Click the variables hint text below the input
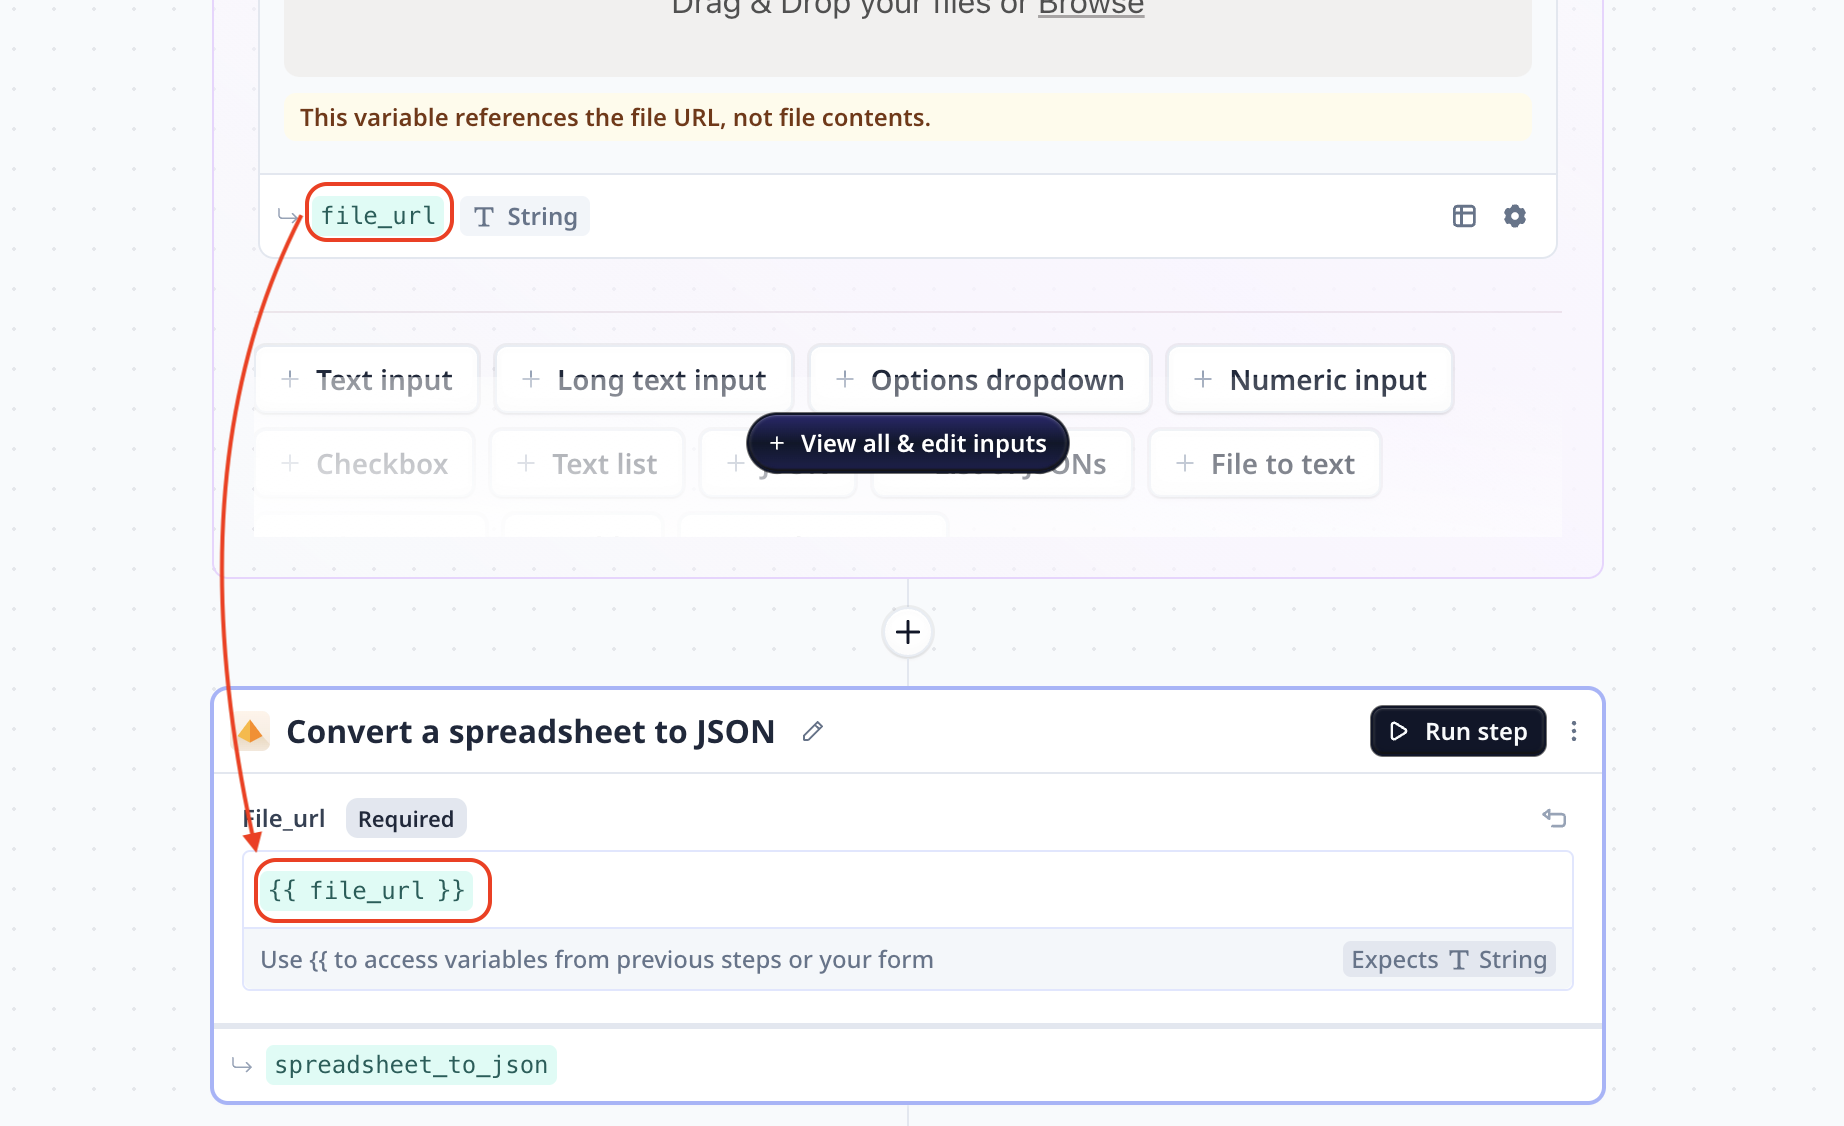 597,960
